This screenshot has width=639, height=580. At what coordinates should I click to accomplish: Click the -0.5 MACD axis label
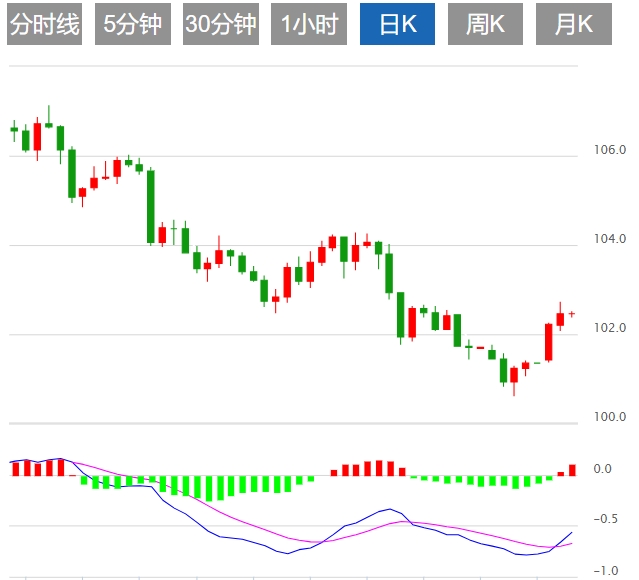point(606,519)
